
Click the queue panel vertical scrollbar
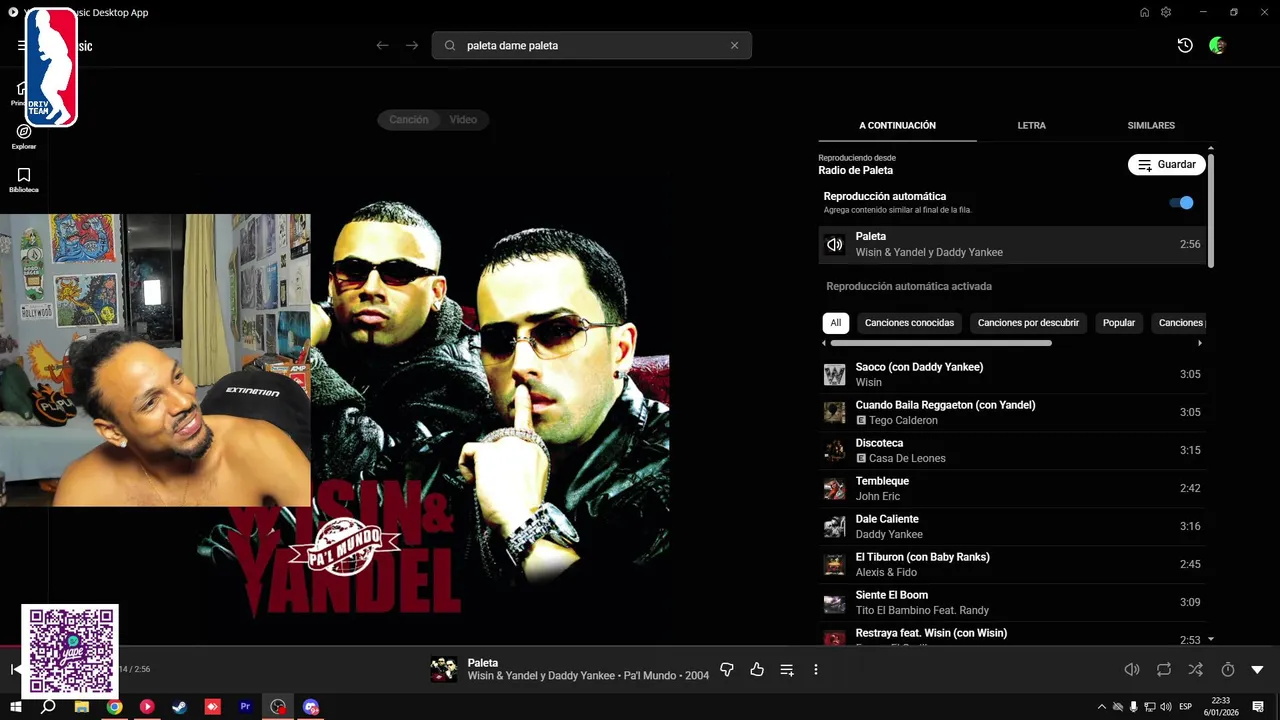pyautogui.click(x=1211, y=210)
